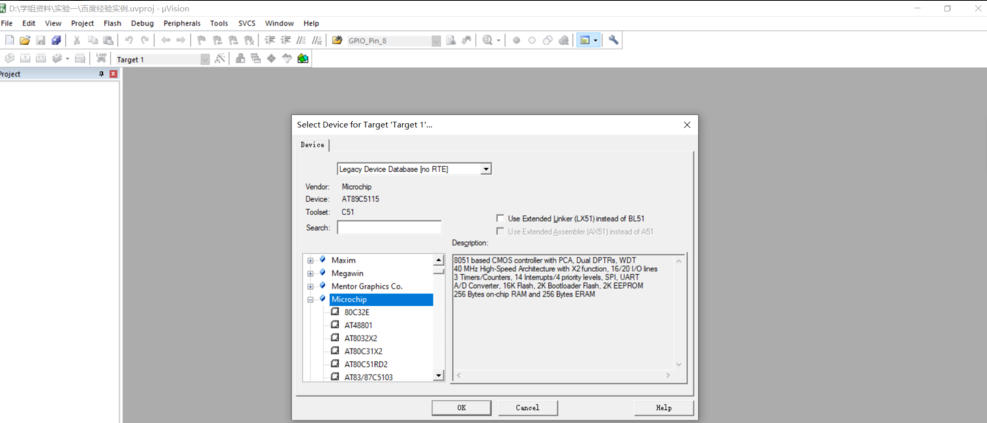This screenshot has width=987, height=423.
Task: Click the device Search input field
Action: [389, 228]
